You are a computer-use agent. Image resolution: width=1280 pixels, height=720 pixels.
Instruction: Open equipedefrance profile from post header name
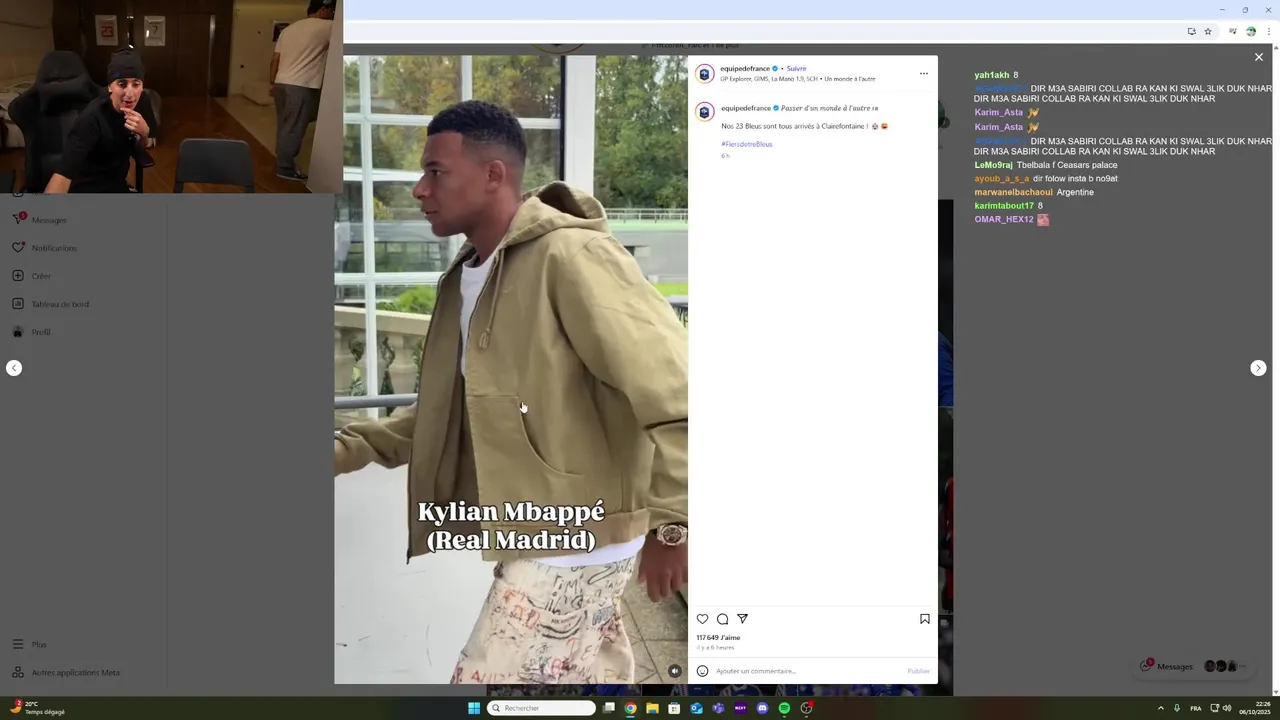tap(745, 69)
